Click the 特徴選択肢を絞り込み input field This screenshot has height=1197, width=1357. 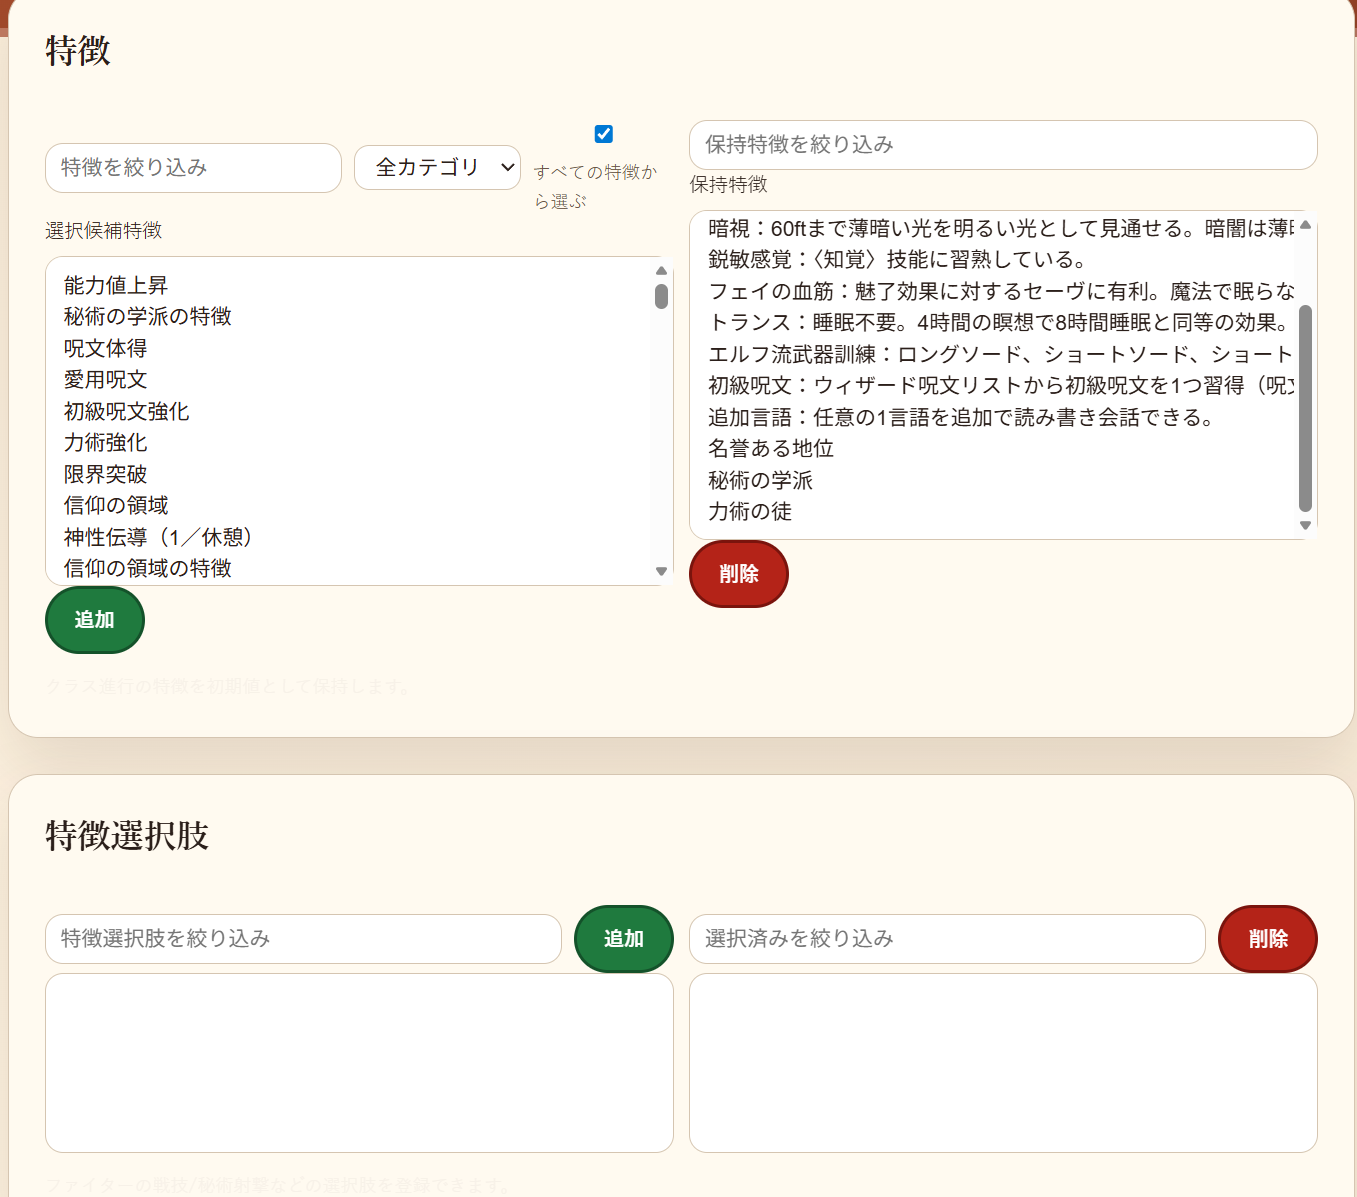[303, 939]
